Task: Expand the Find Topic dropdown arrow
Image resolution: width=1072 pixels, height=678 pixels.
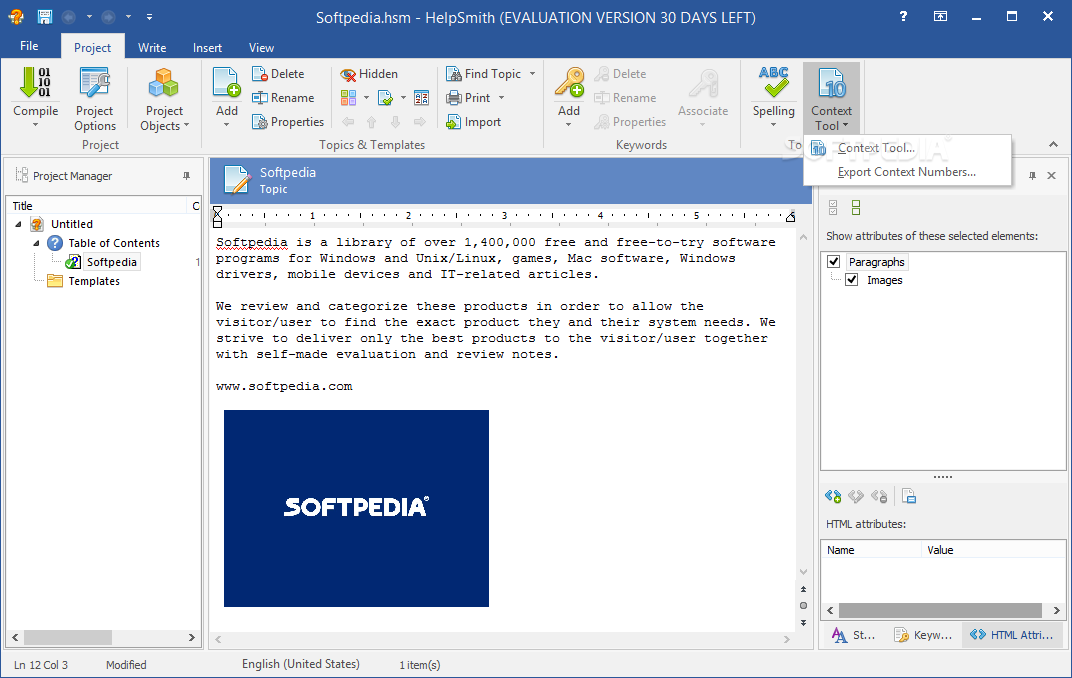Action: click(532, 74)
